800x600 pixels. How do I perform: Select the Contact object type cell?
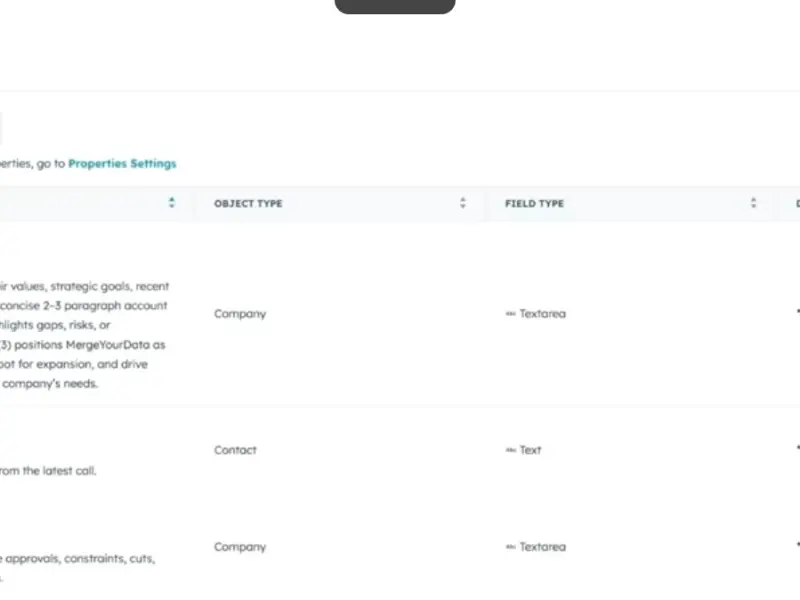click(235, 450)
